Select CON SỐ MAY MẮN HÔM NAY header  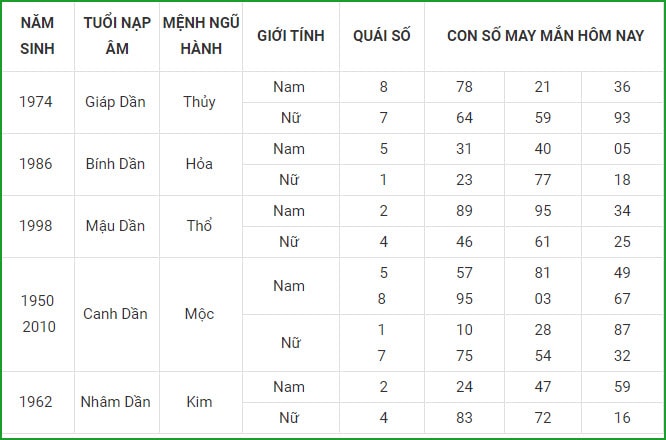click(x=545, y=36)
